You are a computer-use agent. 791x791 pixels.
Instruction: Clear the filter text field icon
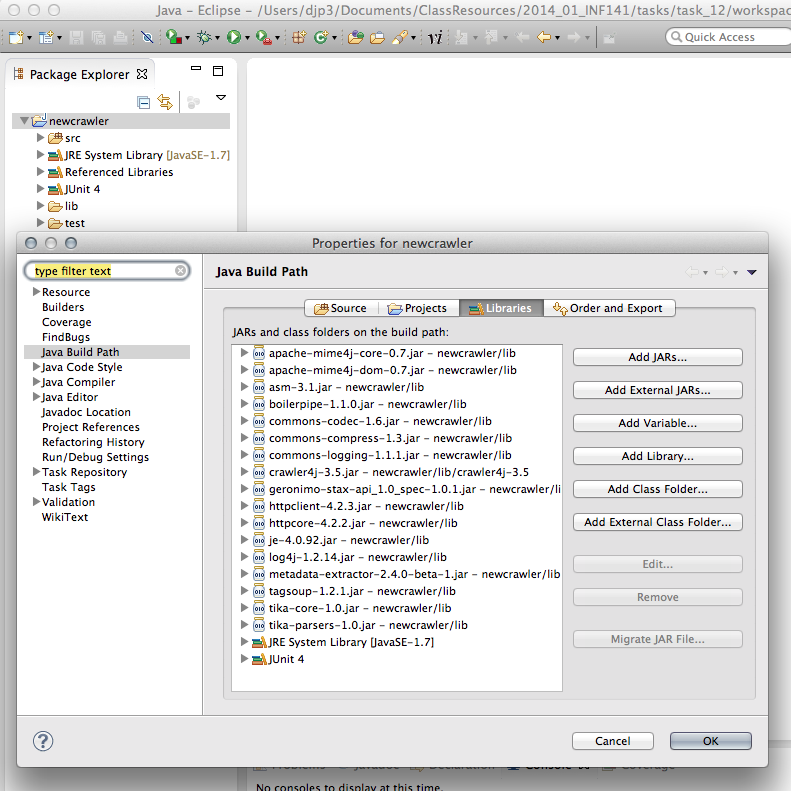tap(180, 271)
